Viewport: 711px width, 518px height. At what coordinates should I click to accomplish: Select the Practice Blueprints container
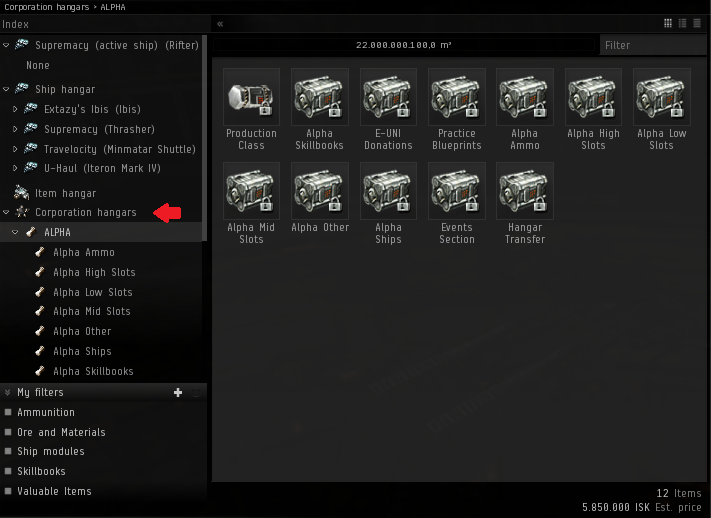click(456, 97)
